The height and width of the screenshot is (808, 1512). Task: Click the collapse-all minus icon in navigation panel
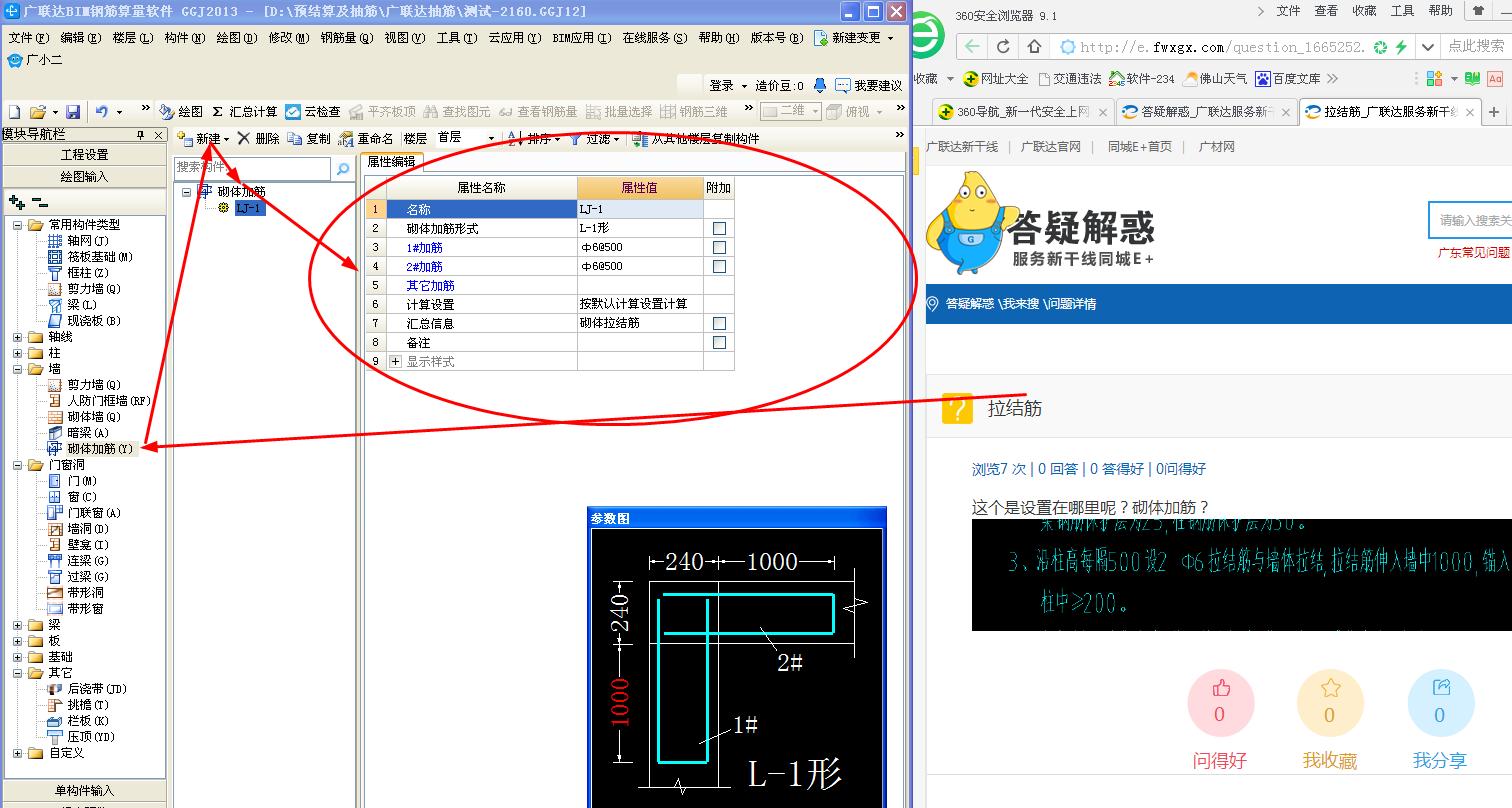[40, 202]
